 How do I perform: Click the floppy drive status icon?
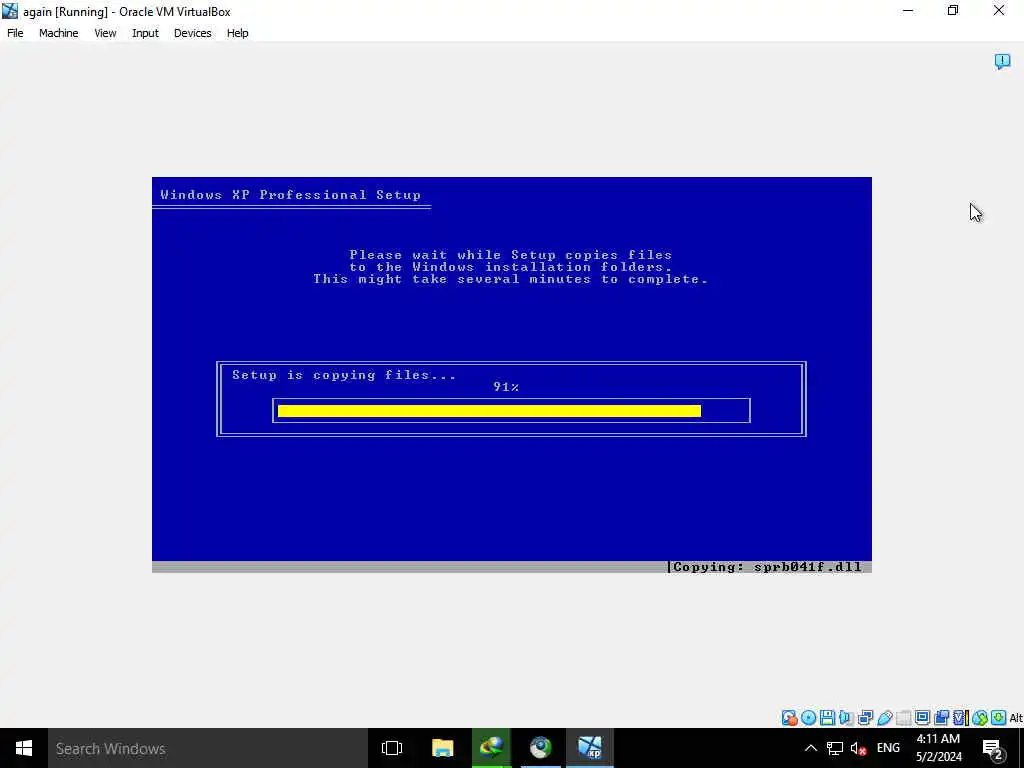pos(827,718)
